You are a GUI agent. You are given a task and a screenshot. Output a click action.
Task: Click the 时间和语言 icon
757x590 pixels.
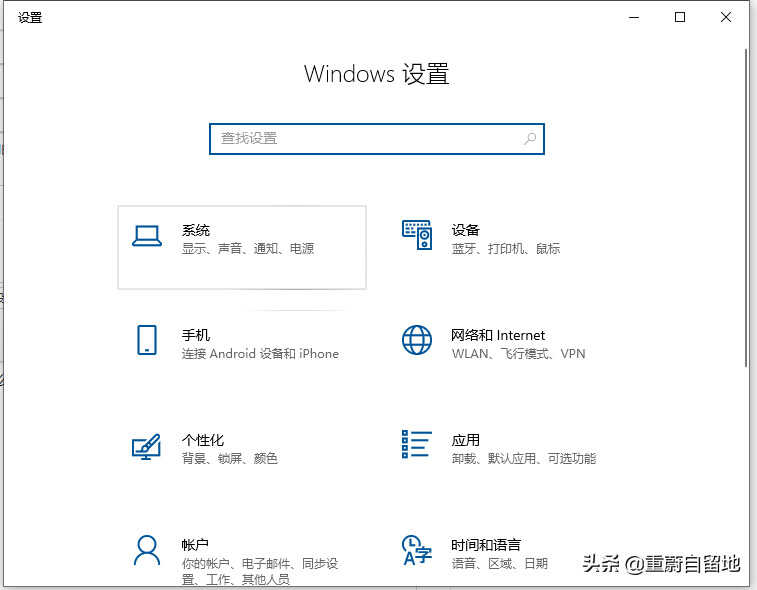coord(416,550)
